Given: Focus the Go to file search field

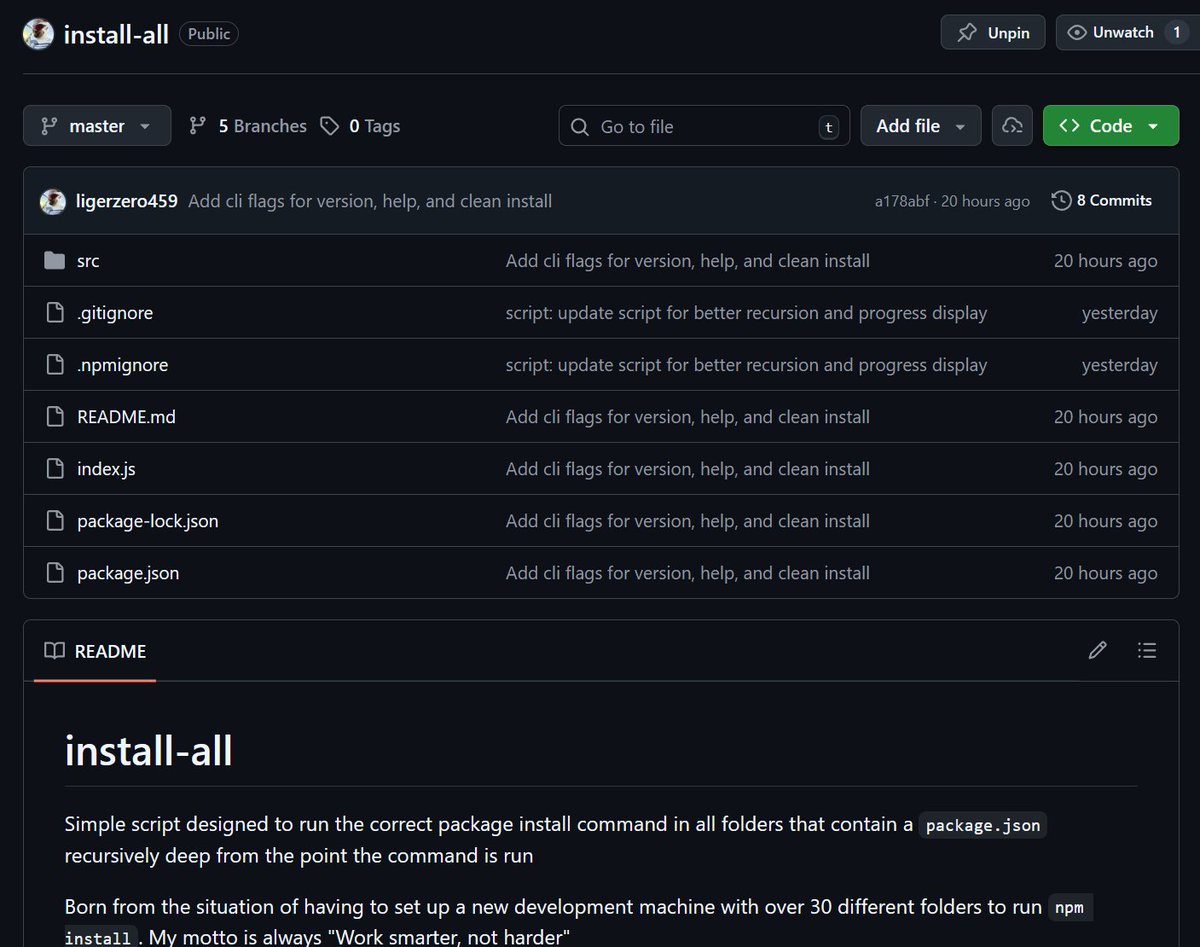Looking at the screenshot, I should coord(704,127).
